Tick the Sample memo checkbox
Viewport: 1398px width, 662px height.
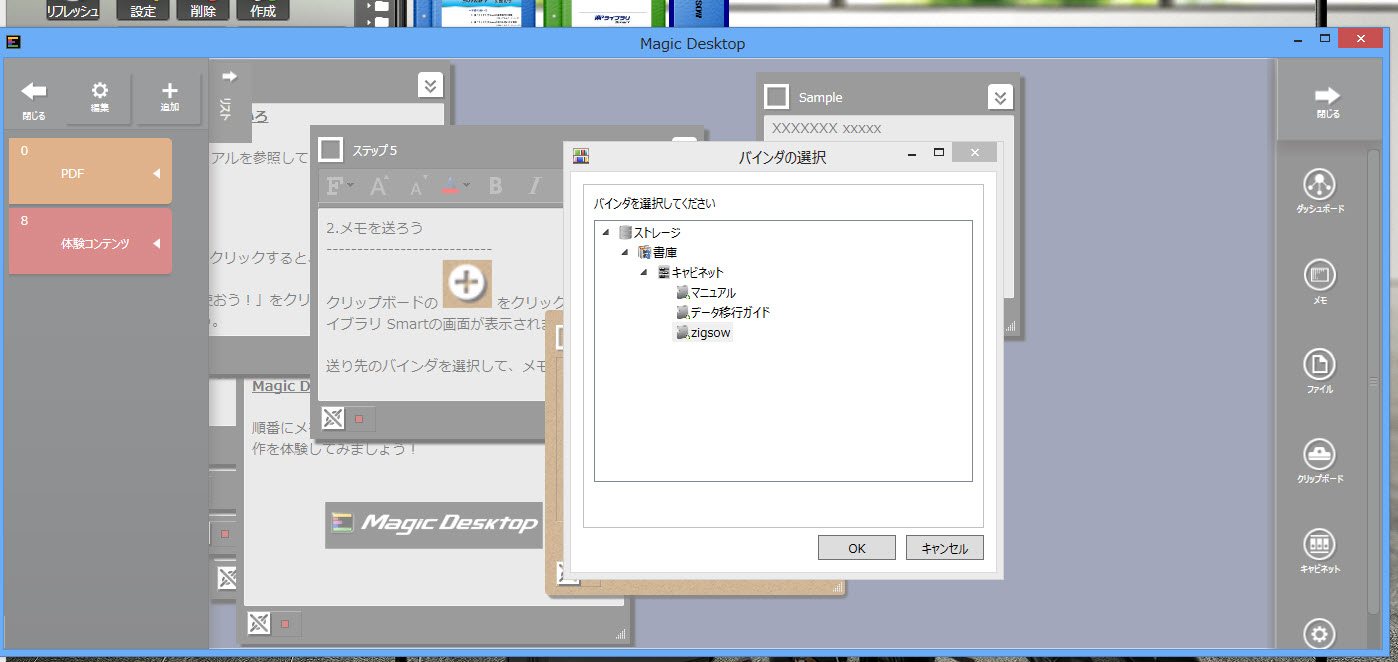(x=776, y=97)
